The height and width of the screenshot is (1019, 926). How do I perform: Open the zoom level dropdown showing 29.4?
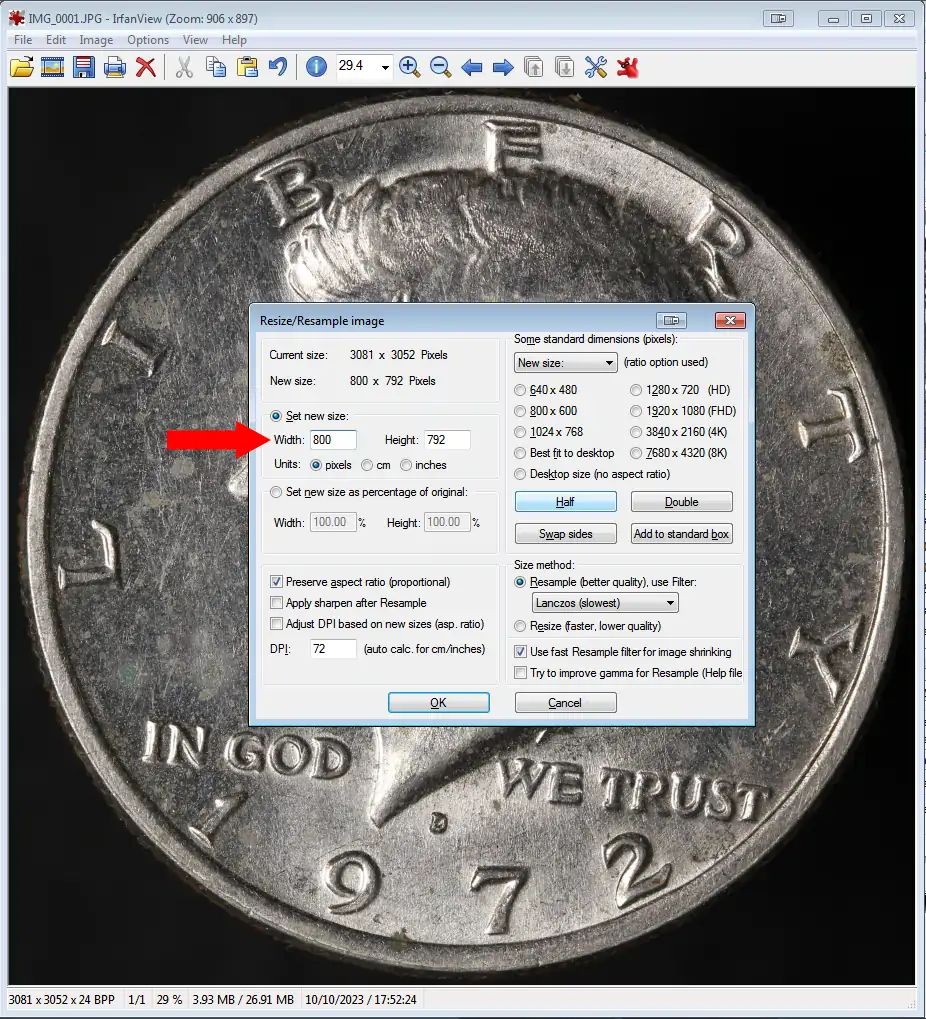coord(385,67)
